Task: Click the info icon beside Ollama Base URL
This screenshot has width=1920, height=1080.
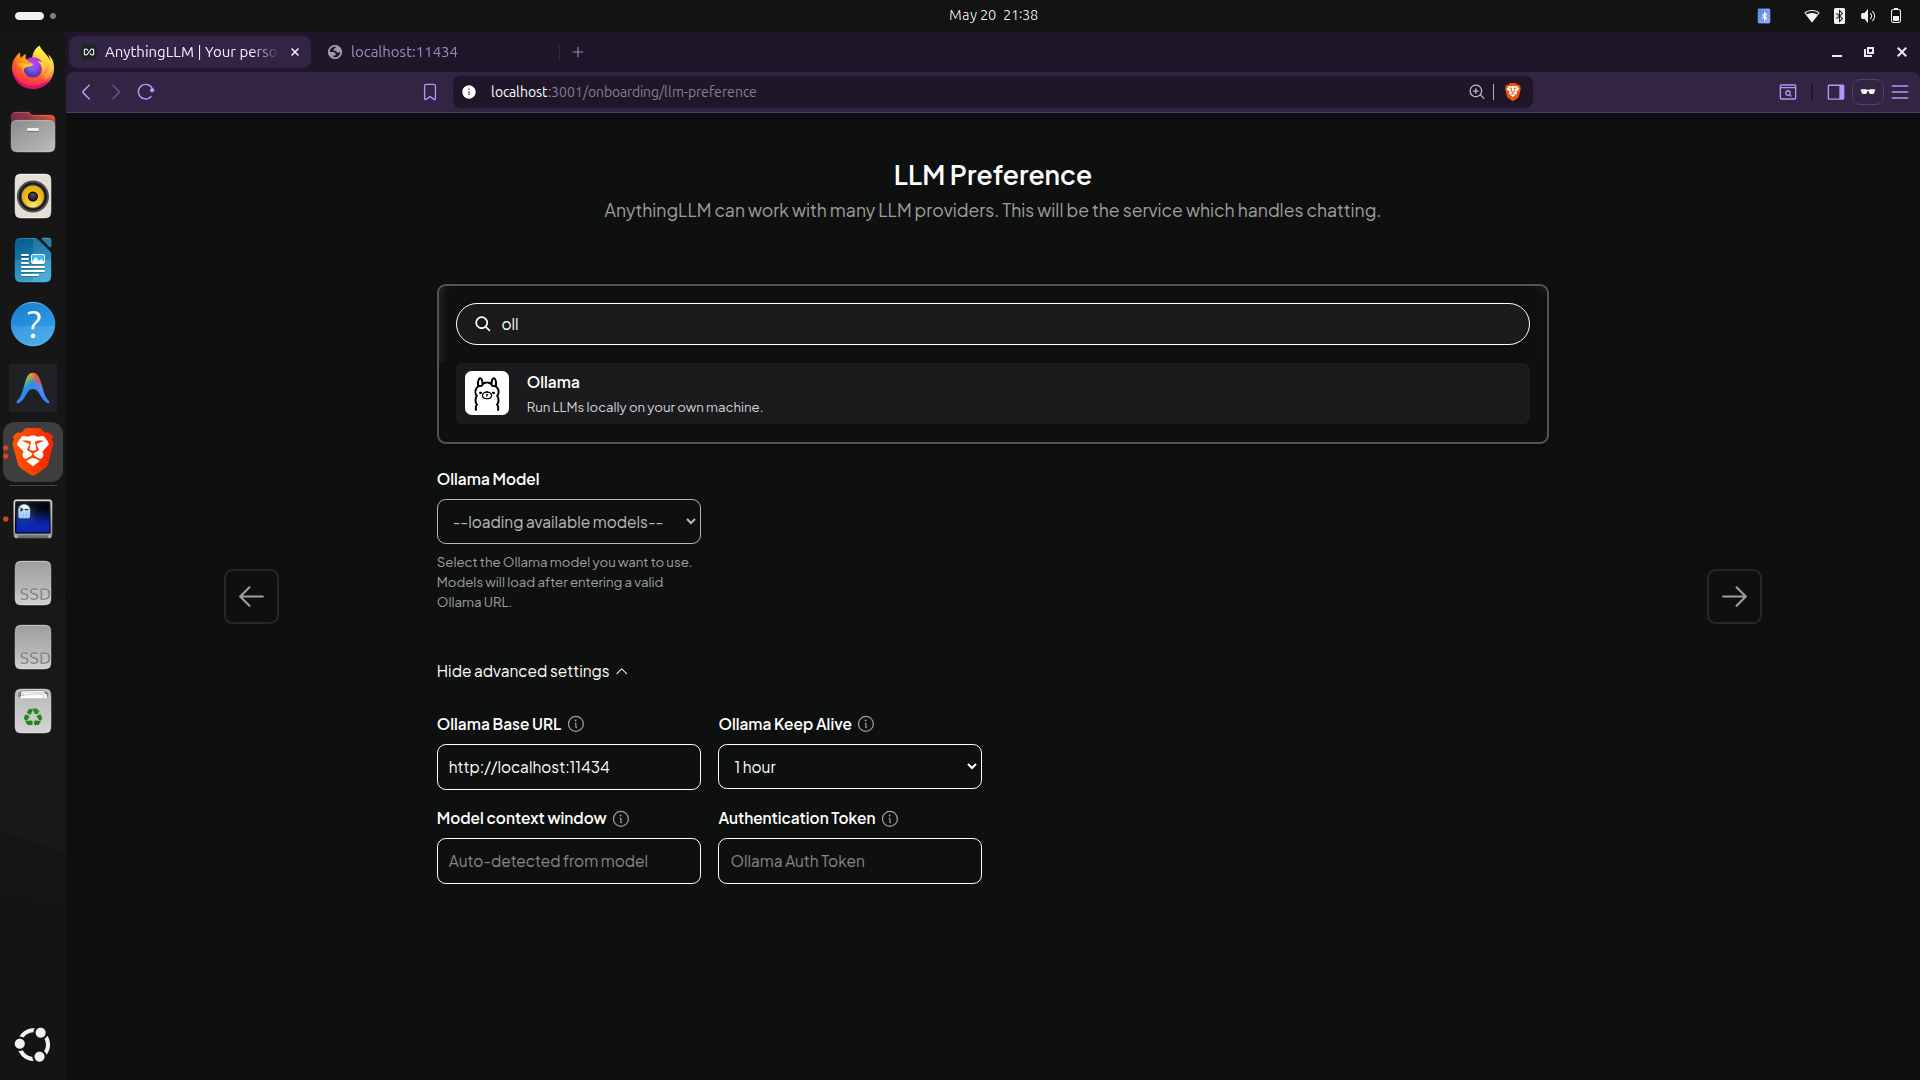Action: pyautogui.click(x=576, y=724)
